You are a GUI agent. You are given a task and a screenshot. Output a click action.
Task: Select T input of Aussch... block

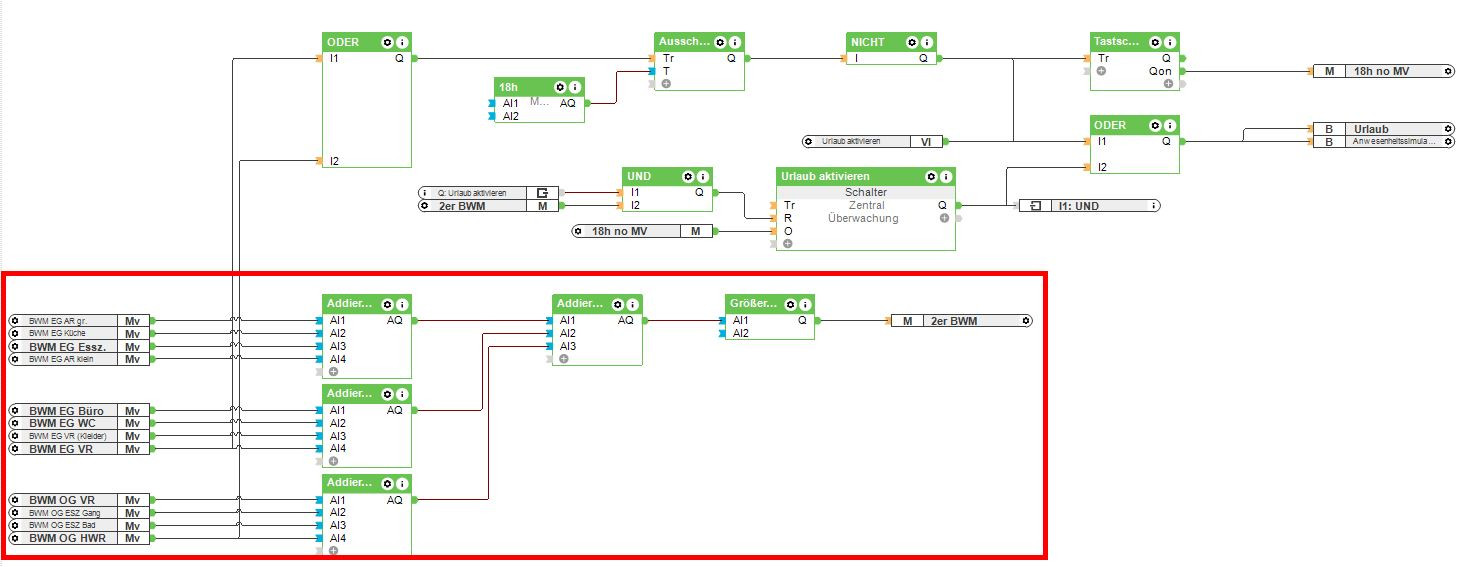point(667,71)
